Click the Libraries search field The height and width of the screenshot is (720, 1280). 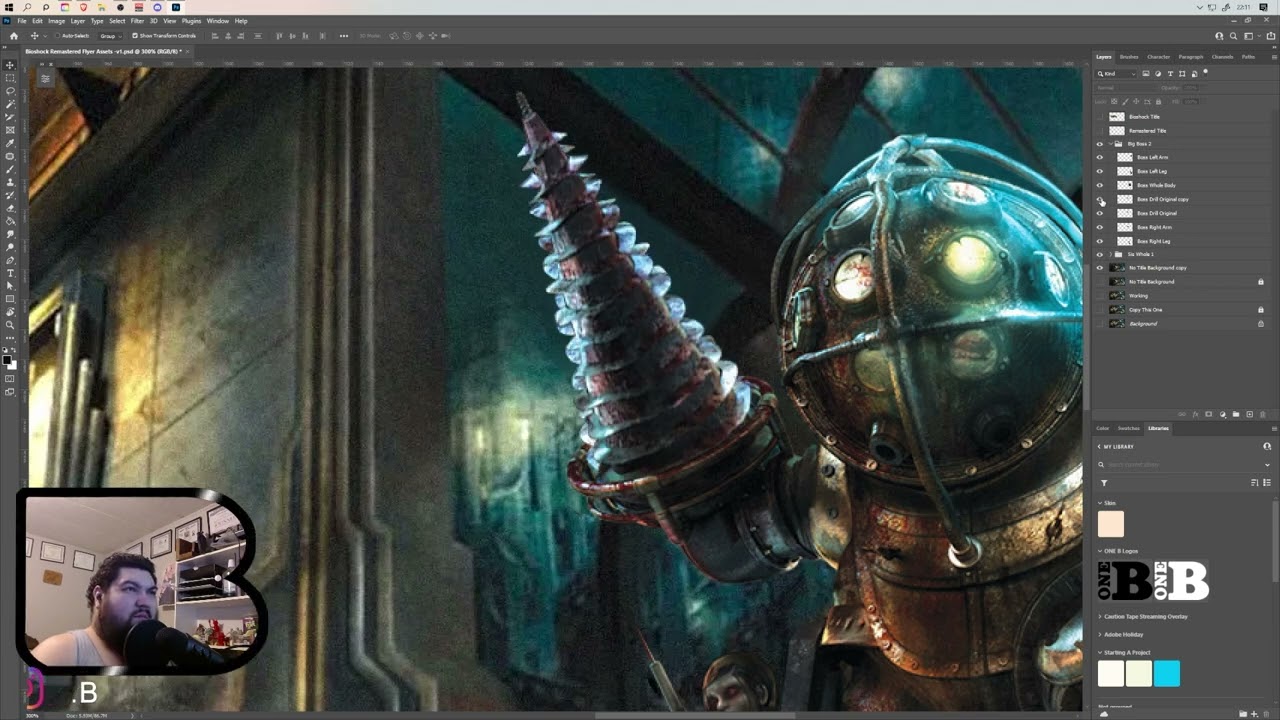coord(1183,465)
